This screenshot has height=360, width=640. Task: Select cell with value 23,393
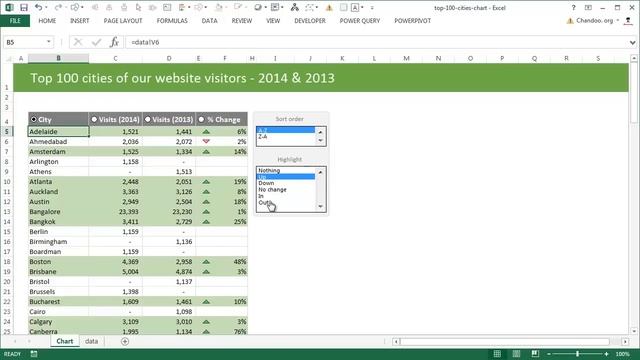point(116,211)
